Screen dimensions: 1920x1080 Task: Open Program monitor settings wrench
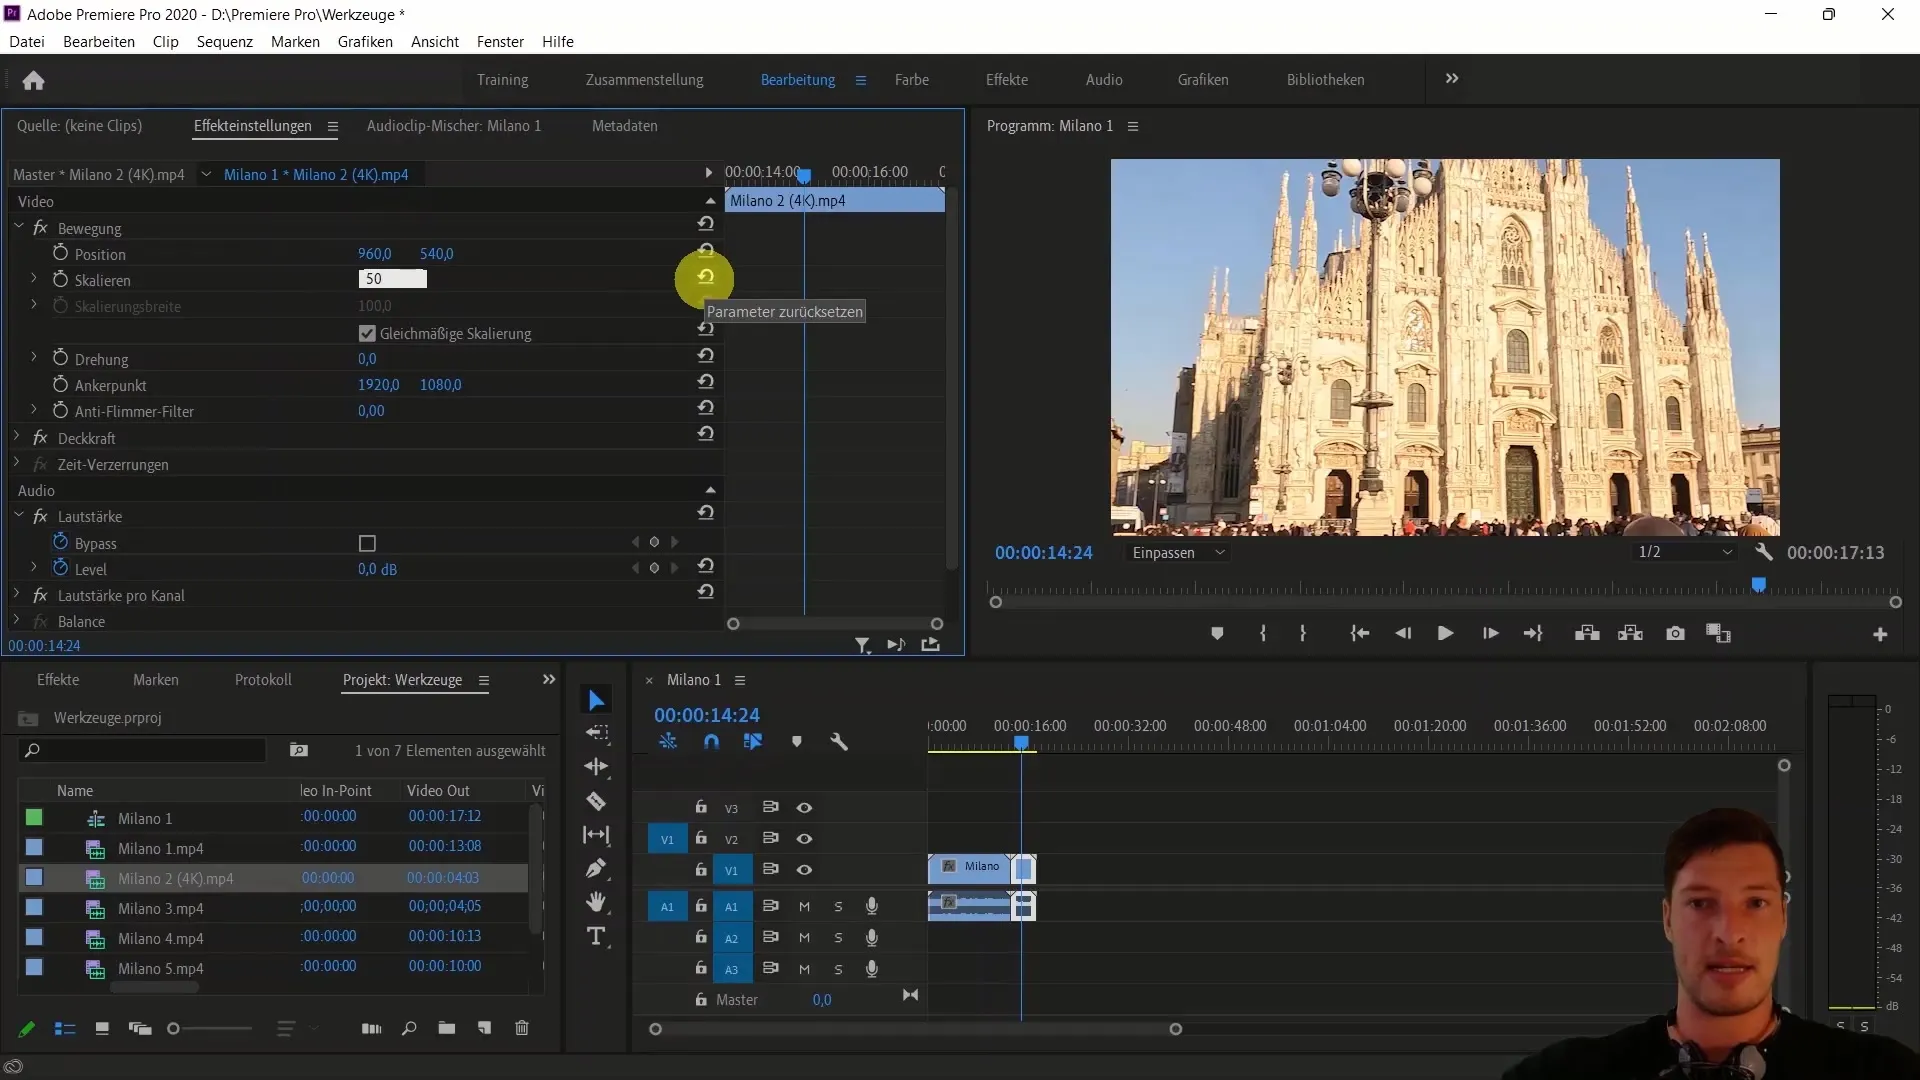1763,552
